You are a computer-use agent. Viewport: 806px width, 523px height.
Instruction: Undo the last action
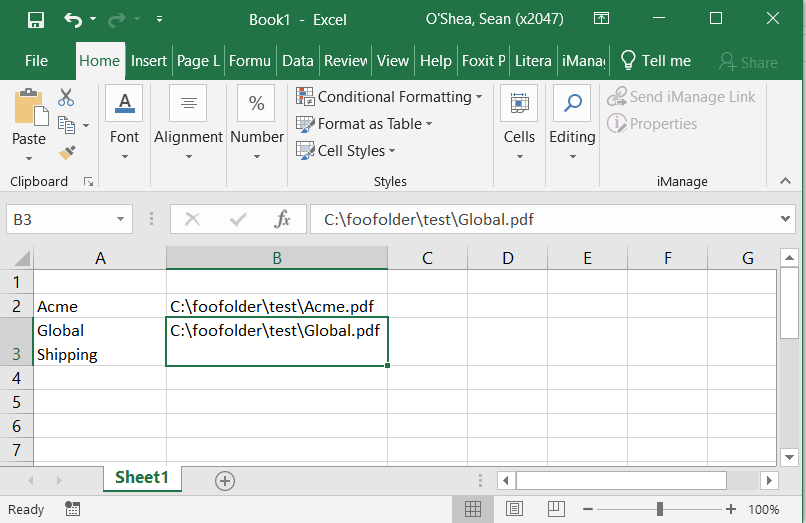pos(73,20)
